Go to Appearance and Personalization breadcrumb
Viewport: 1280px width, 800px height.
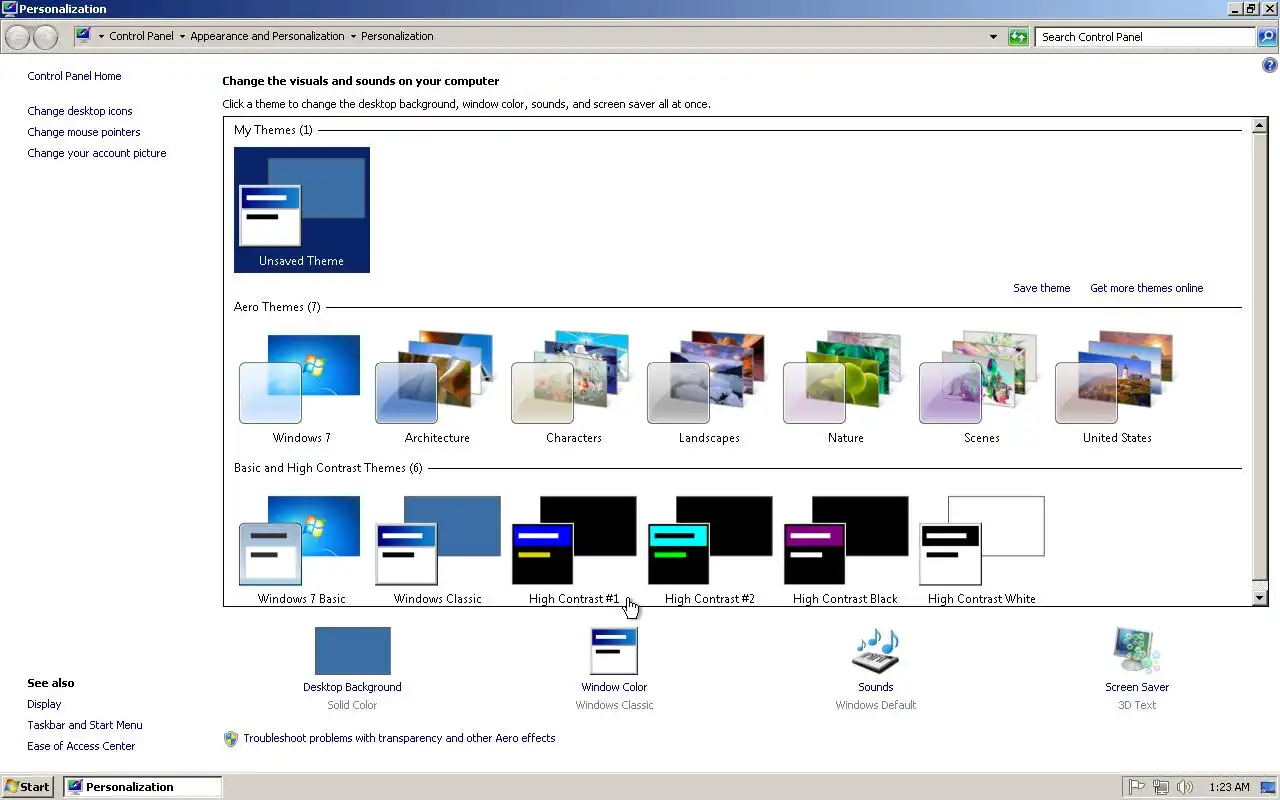pyautogui.click(x=267, y=36)
